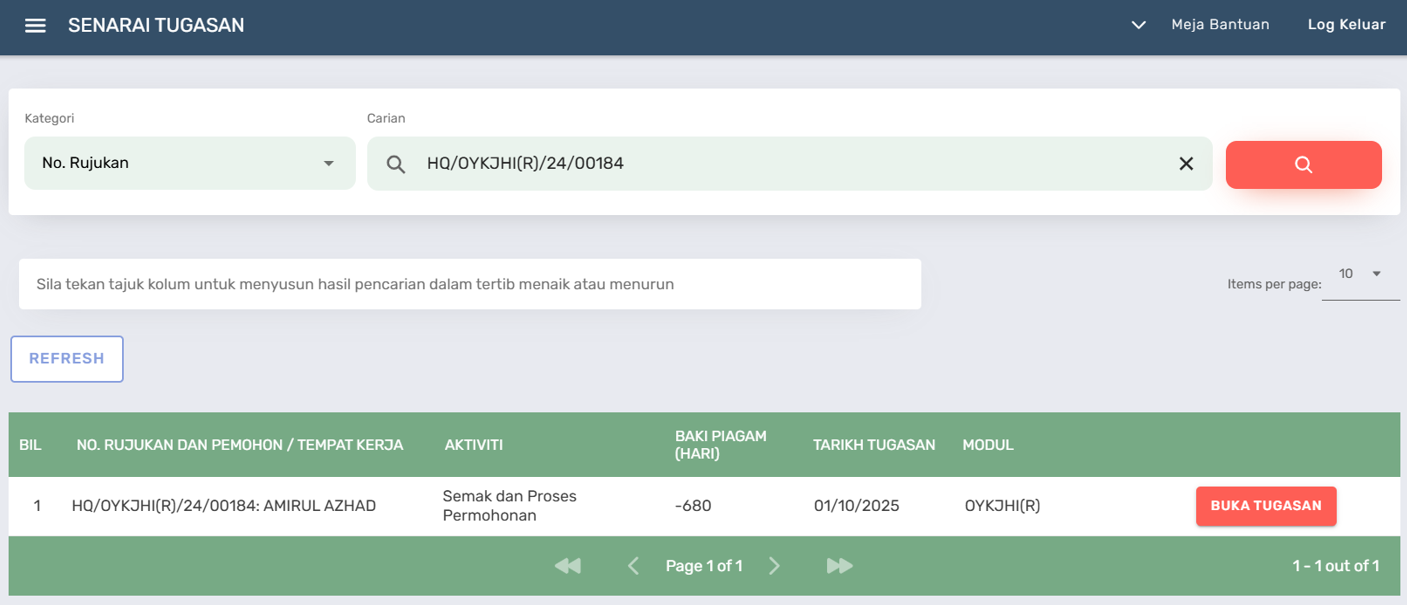This screenshot has width=1407, height=605.
Task: Sort by AKTIVITI column header
Action: tap(473, 445)
